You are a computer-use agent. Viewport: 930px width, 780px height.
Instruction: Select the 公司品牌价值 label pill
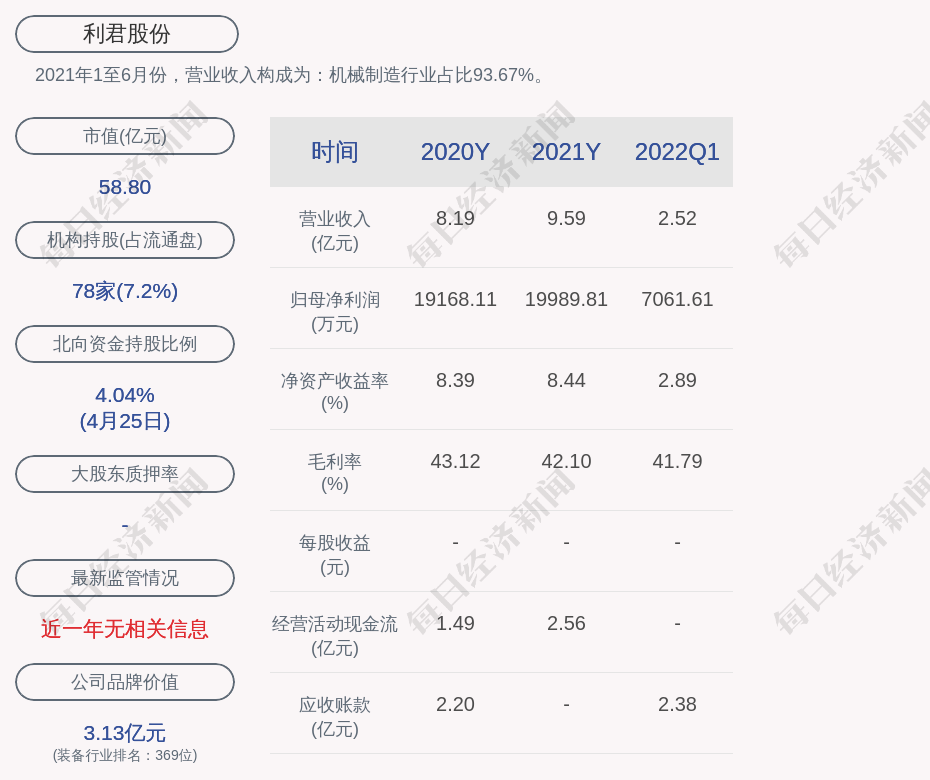coord(125,682)
